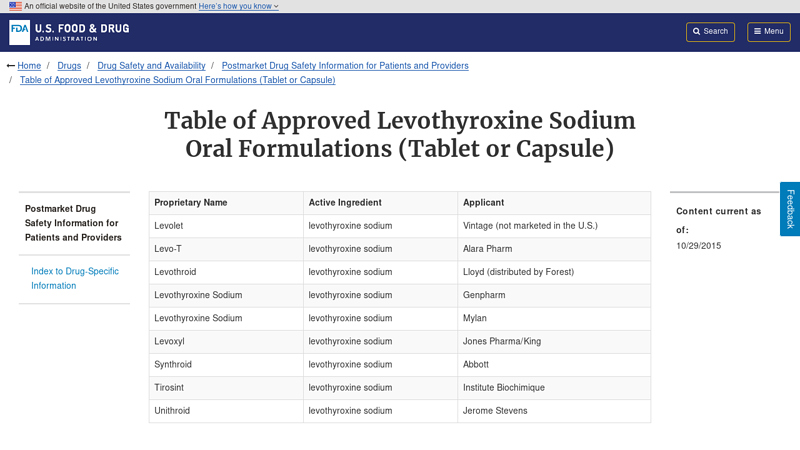
Task: Select the Unithroid table cell
Action: click(x=226, y=411)
